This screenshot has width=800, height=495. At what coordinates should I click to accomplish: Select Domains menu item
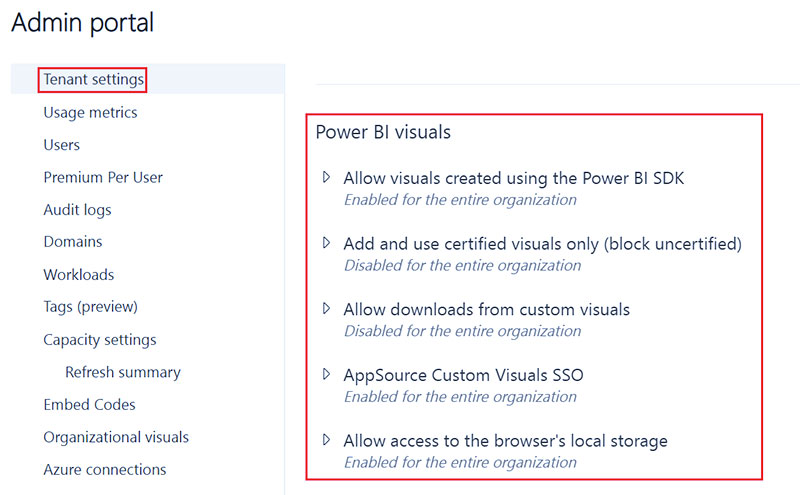[73, 241]
